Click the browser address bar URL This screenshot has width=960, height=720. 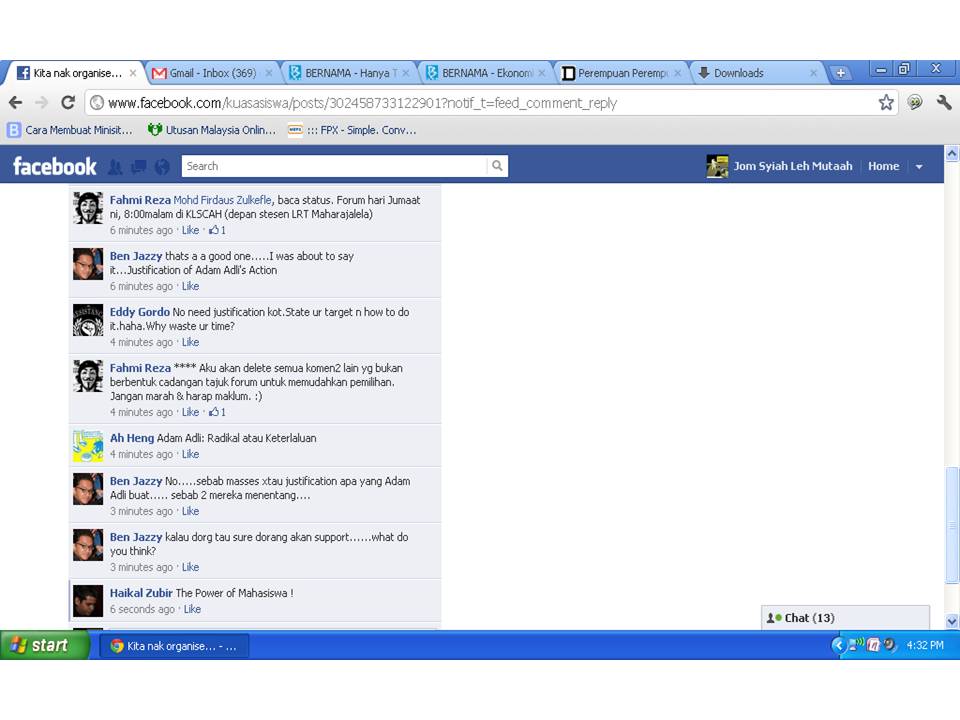pos(362,103)
